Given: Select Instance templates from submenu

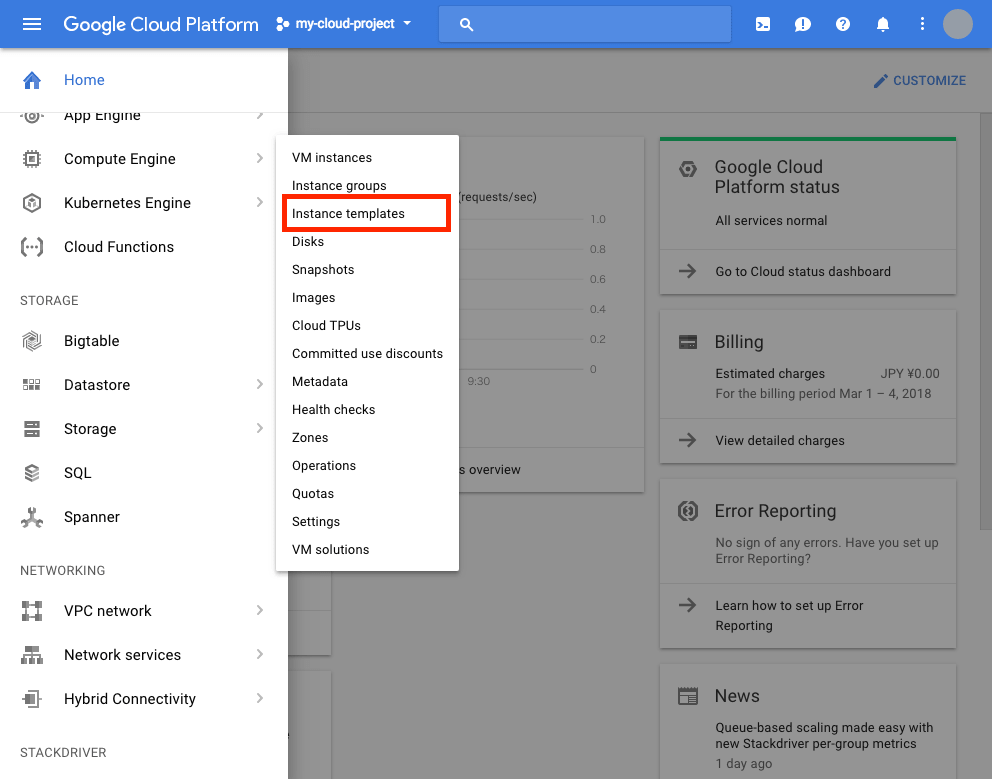Looking at the screenshot, I should point(367,213).
